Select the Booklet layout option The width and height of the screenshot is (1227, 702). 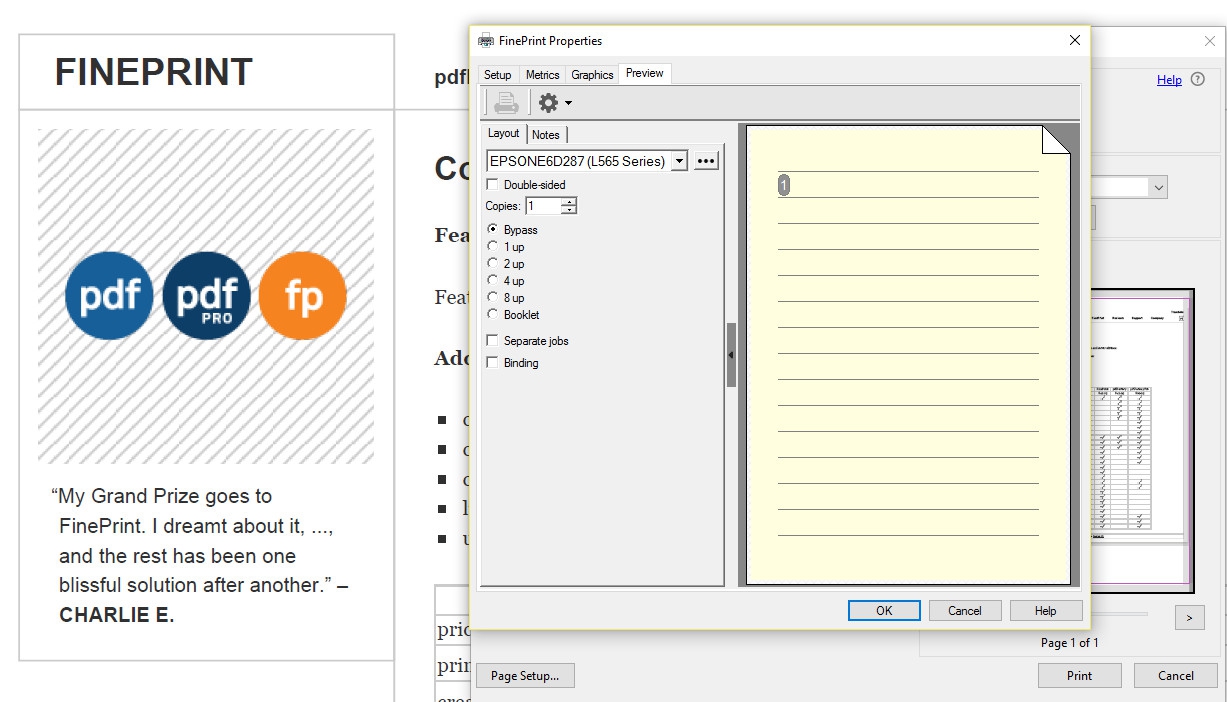point(492,314)
